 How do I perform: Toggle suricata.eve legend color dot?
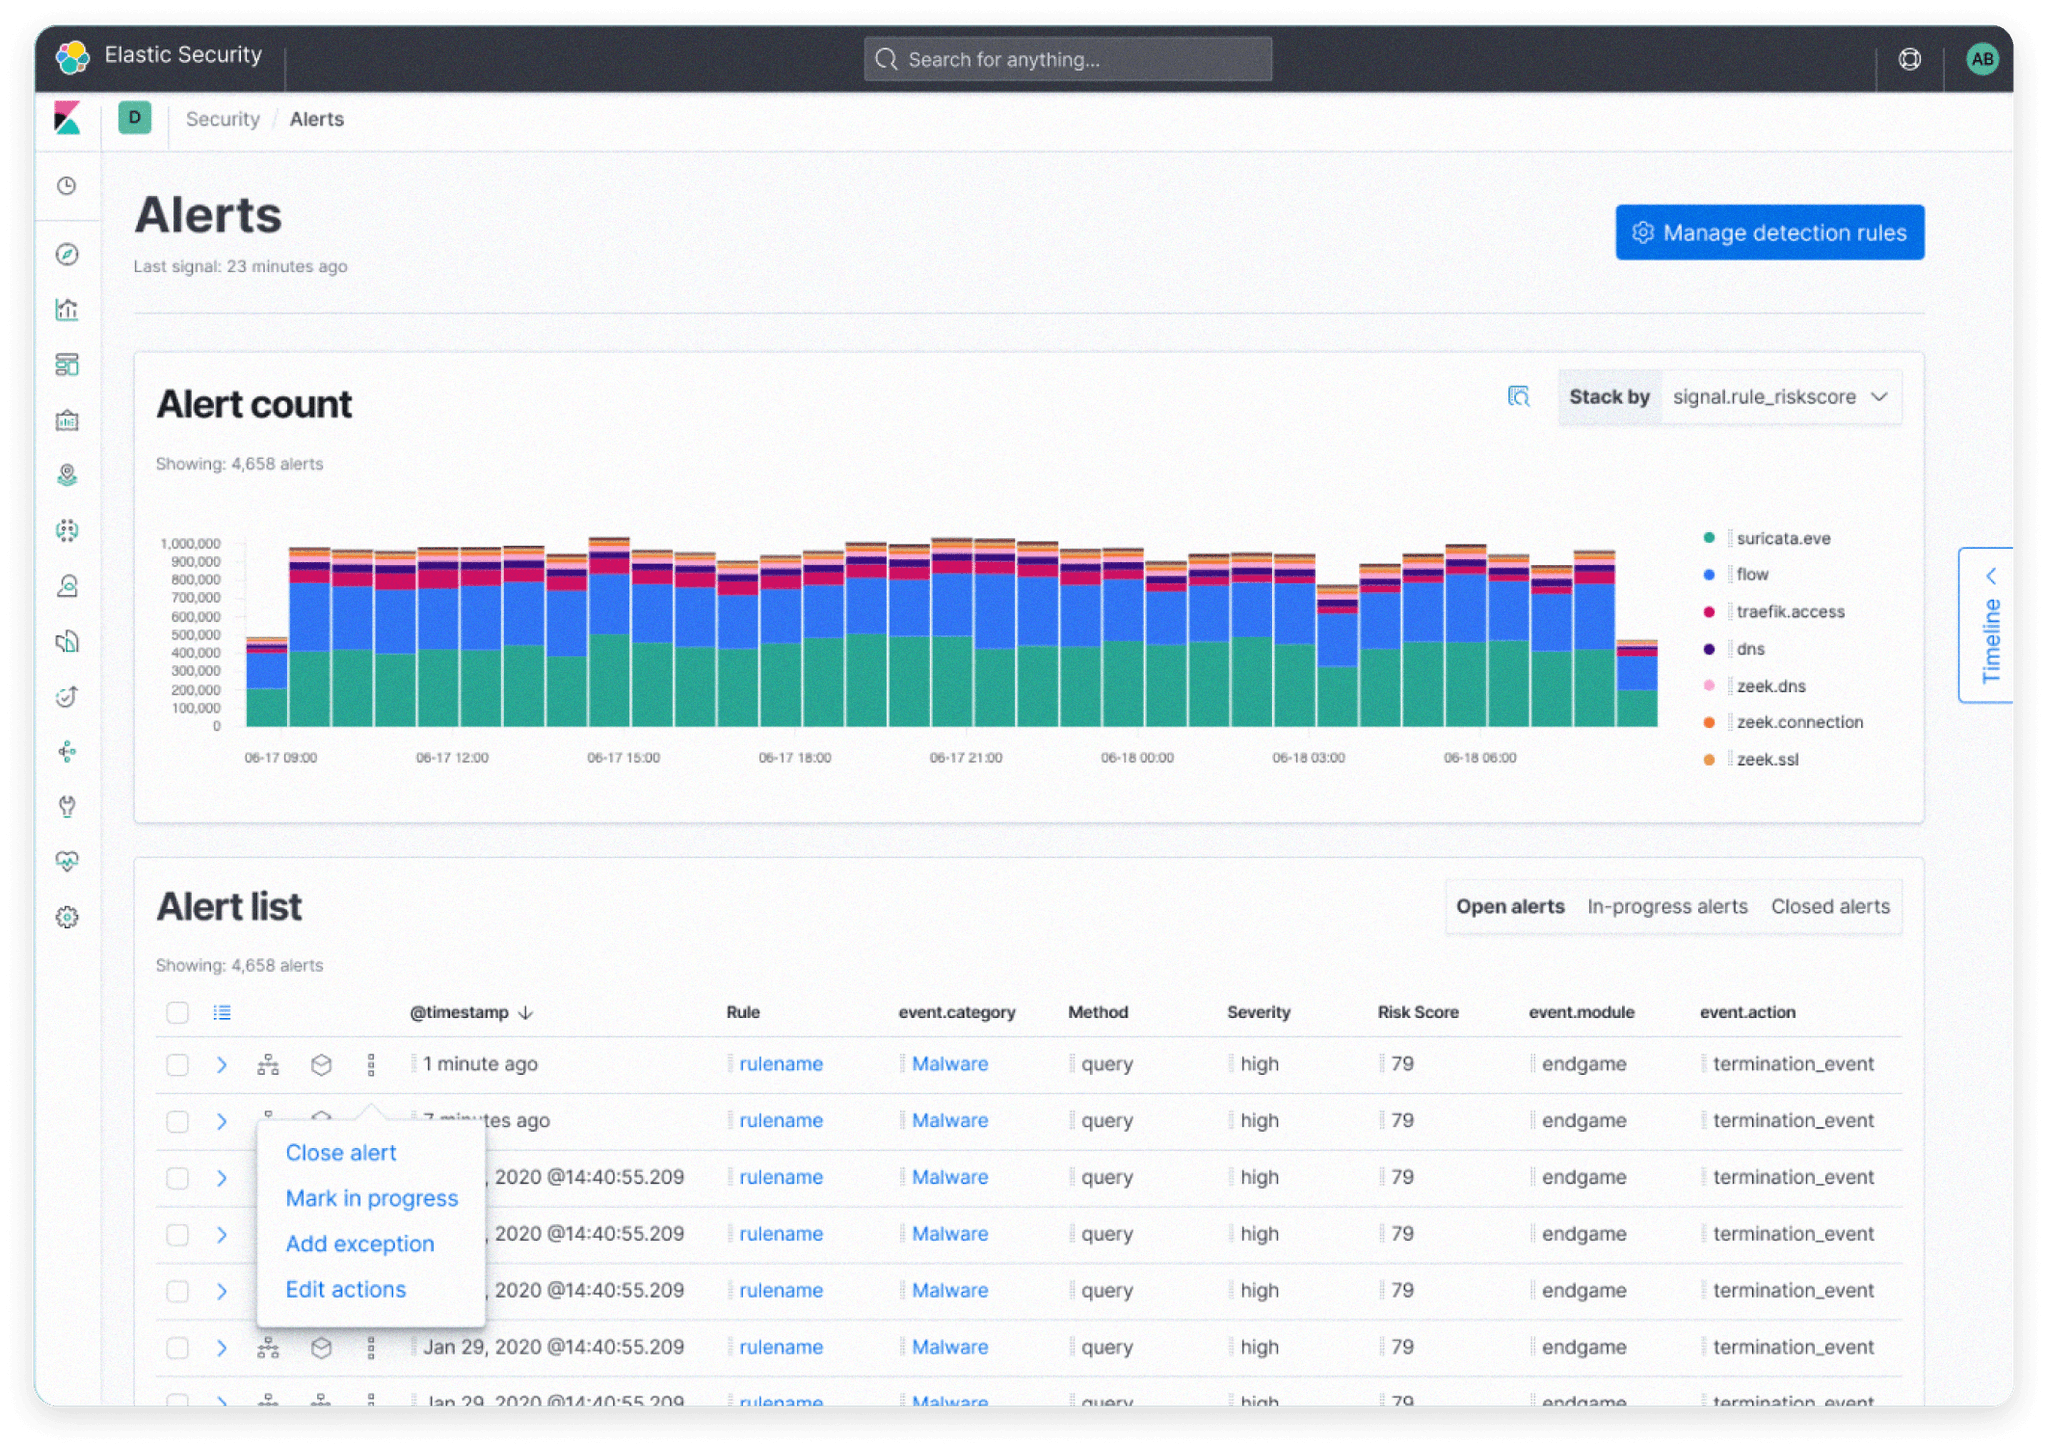pyautogui.click(x=1709, y=538)
